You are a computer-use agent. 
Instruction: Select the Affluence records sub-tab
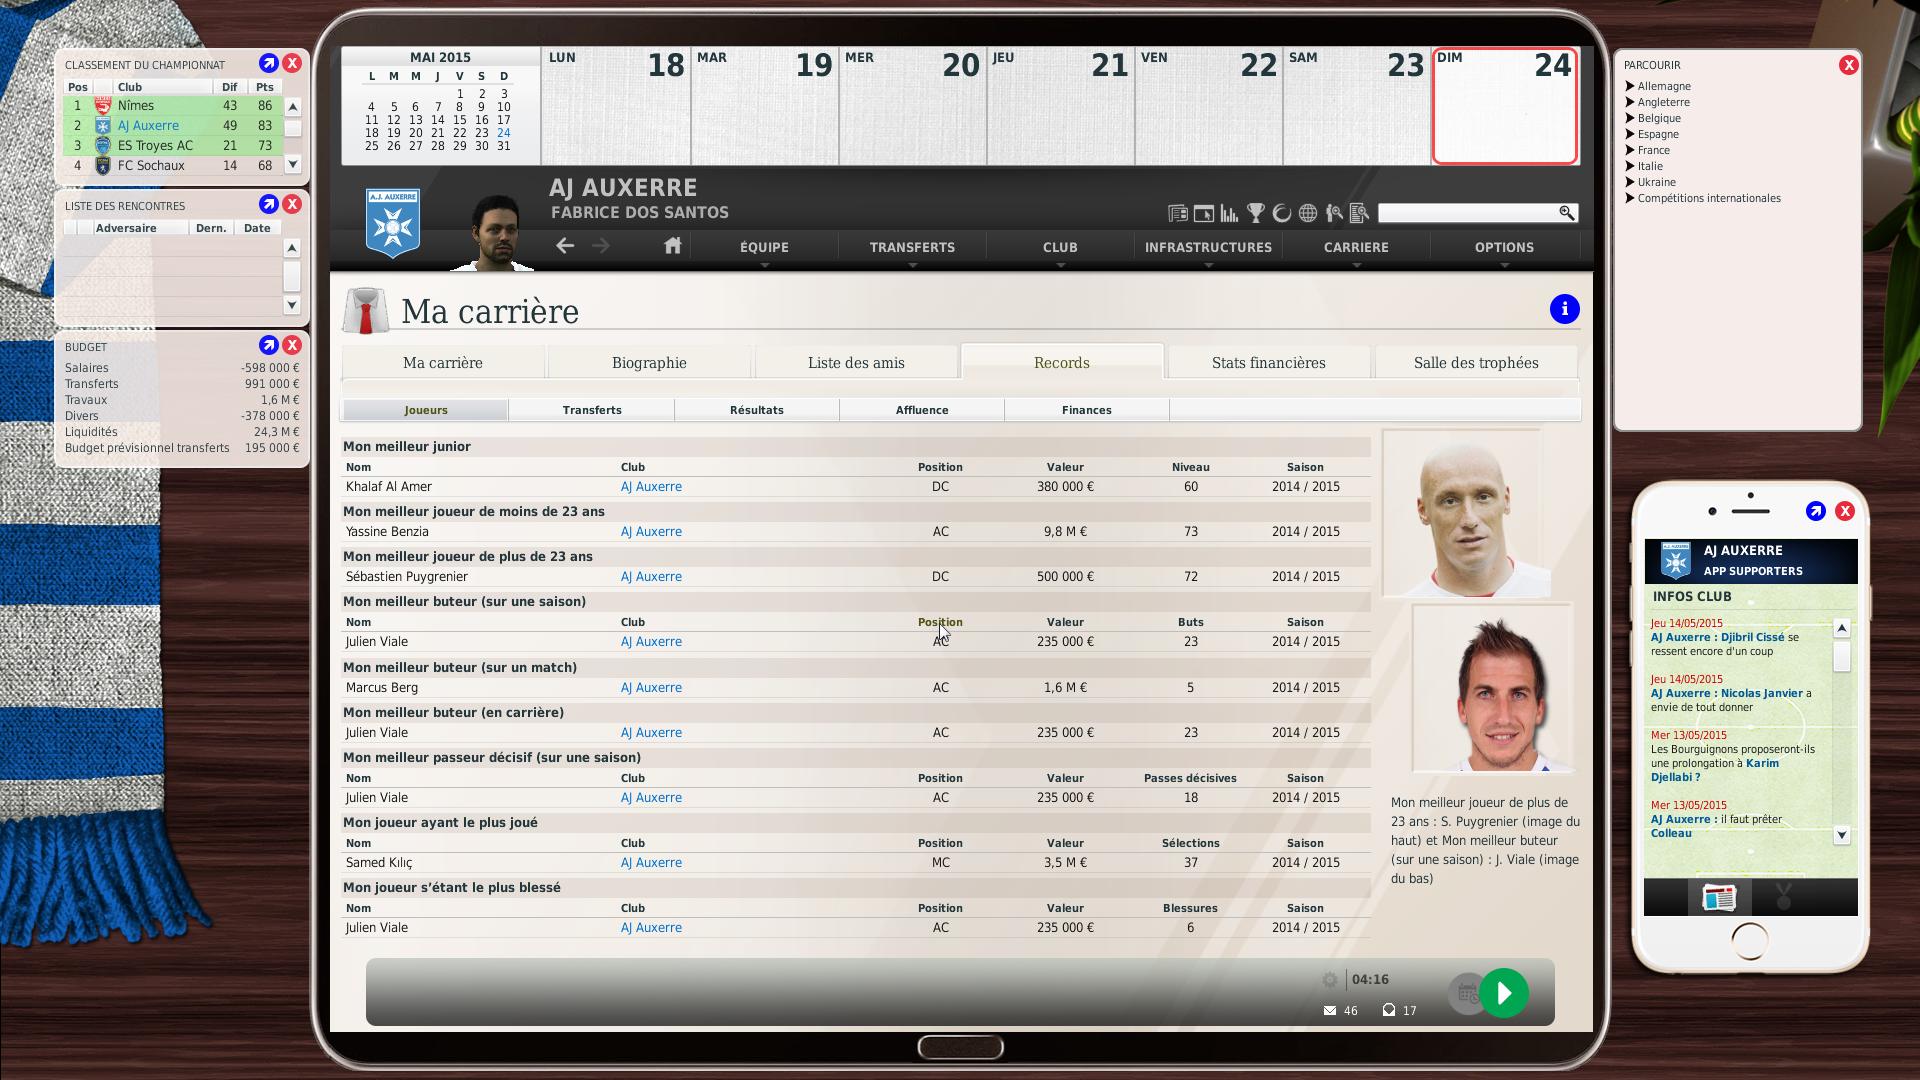(x=922, y=410)
